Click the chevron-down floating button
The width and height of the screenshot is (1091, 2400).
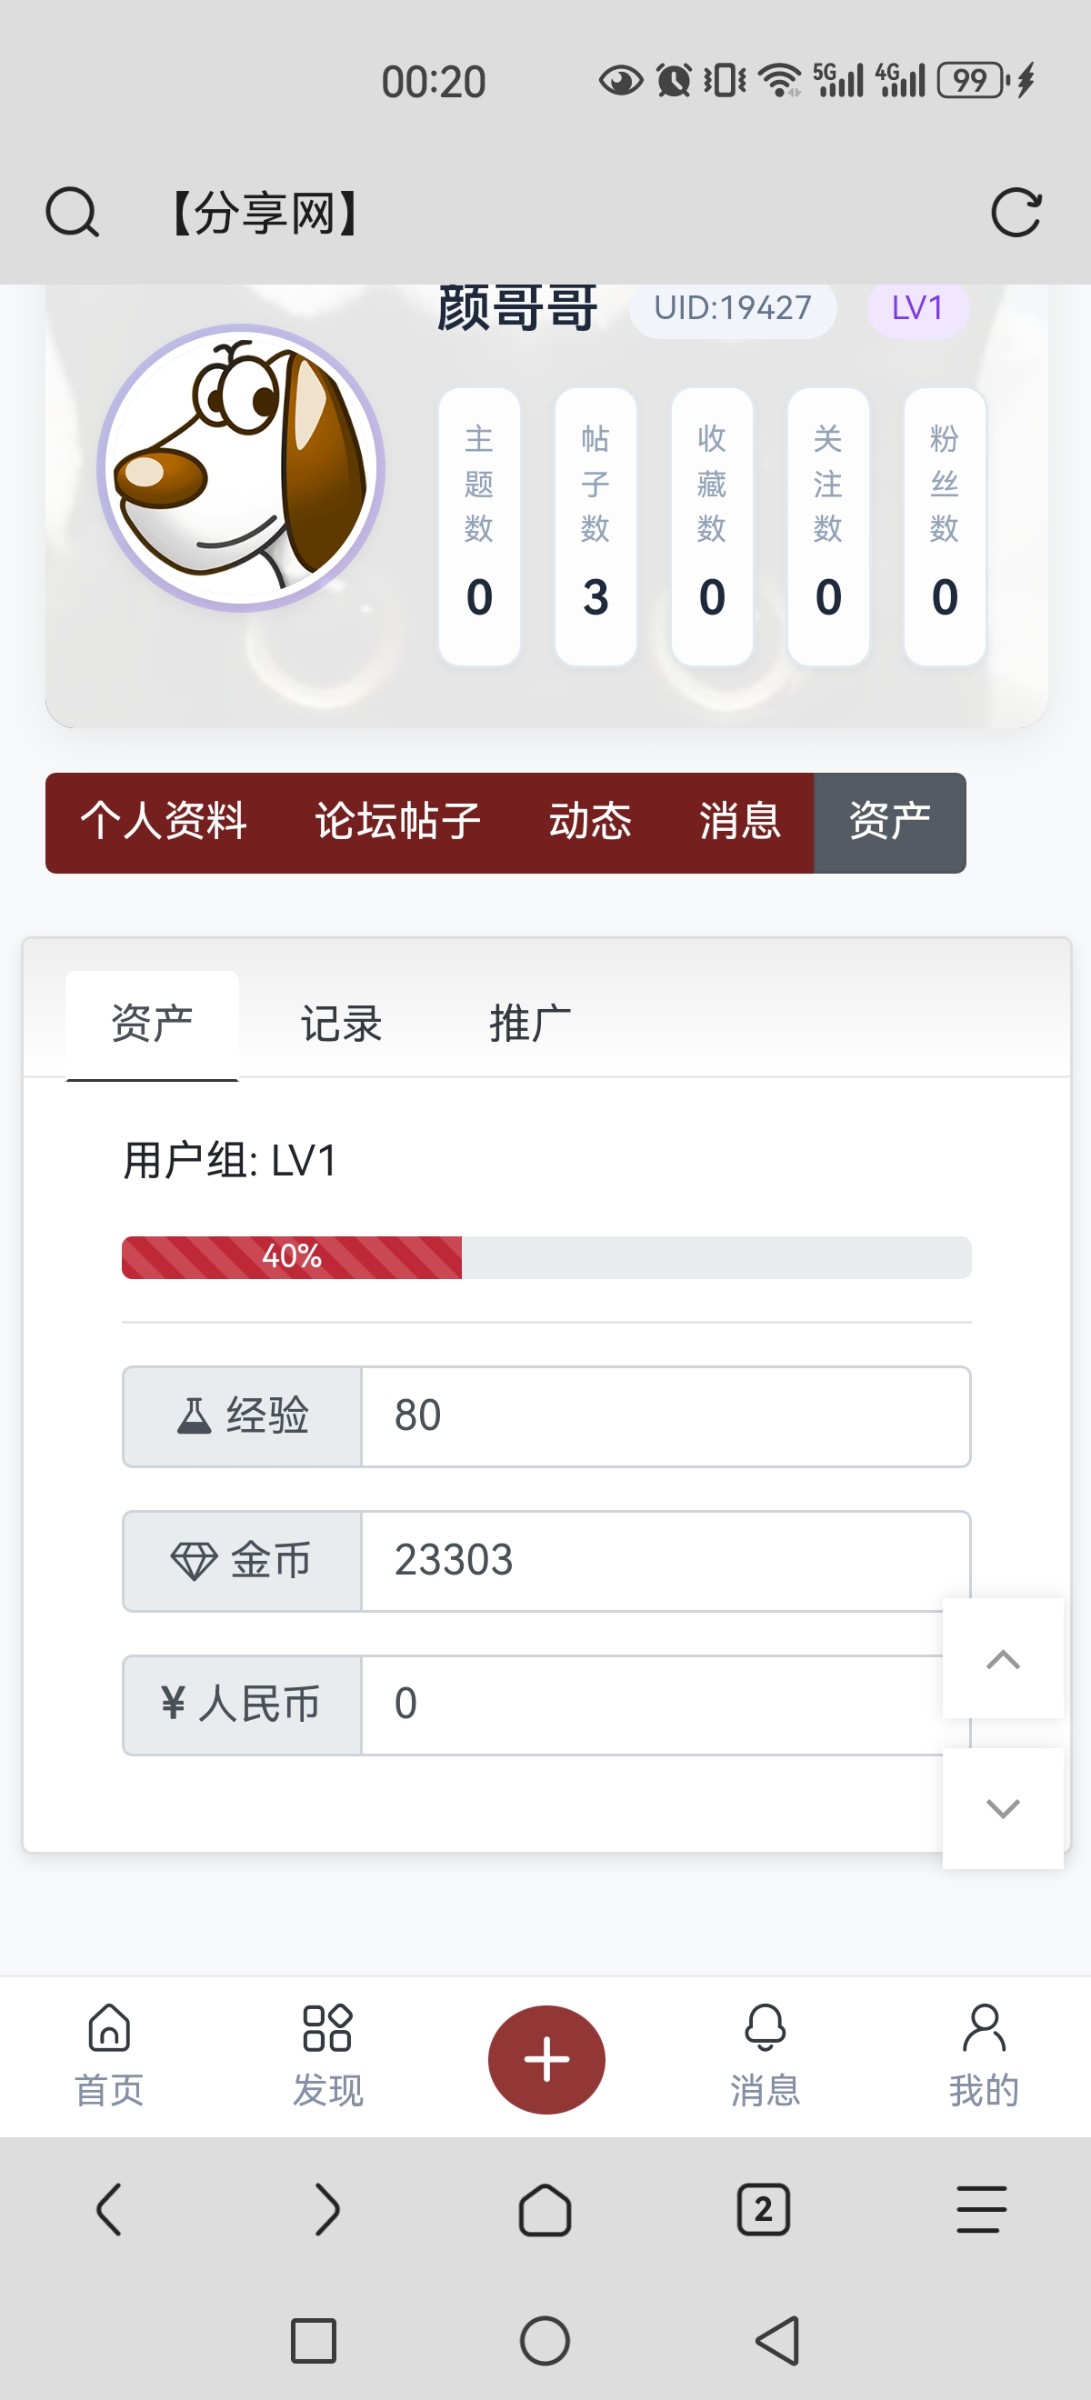tap(1002, 1808)
